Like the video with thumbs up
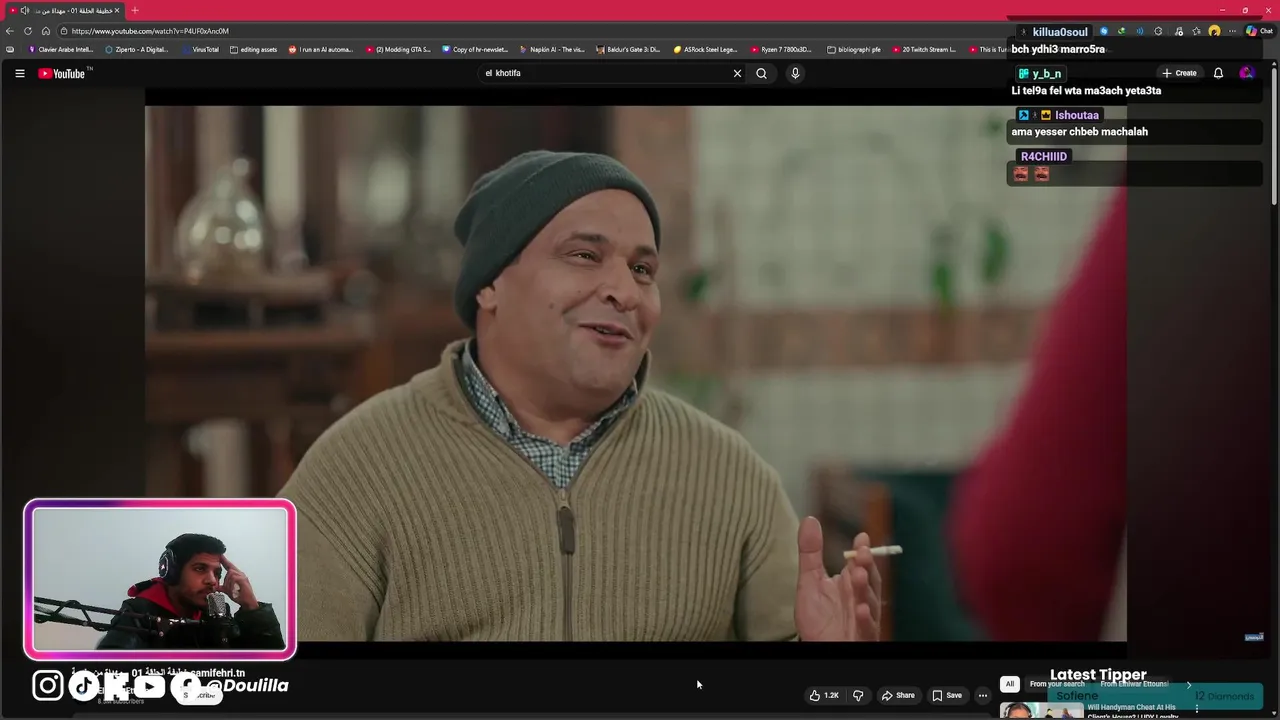The width and height of the screenshot is (1280, 720). coord(825,695)
